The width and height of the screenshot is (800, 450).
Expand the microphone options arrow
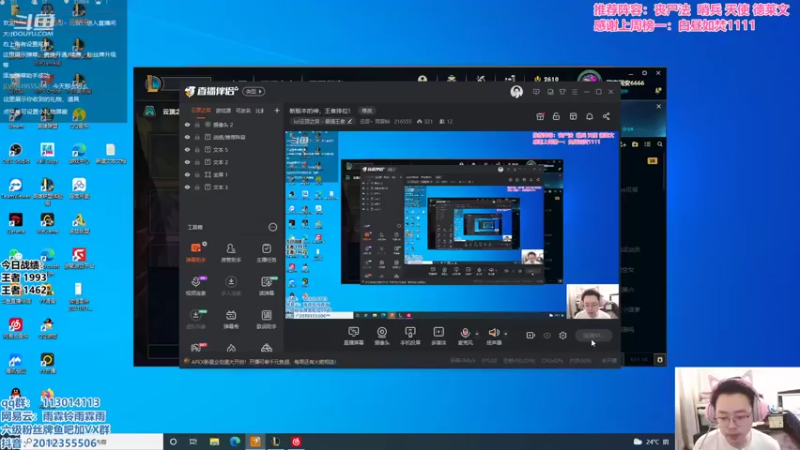point(477,334)
